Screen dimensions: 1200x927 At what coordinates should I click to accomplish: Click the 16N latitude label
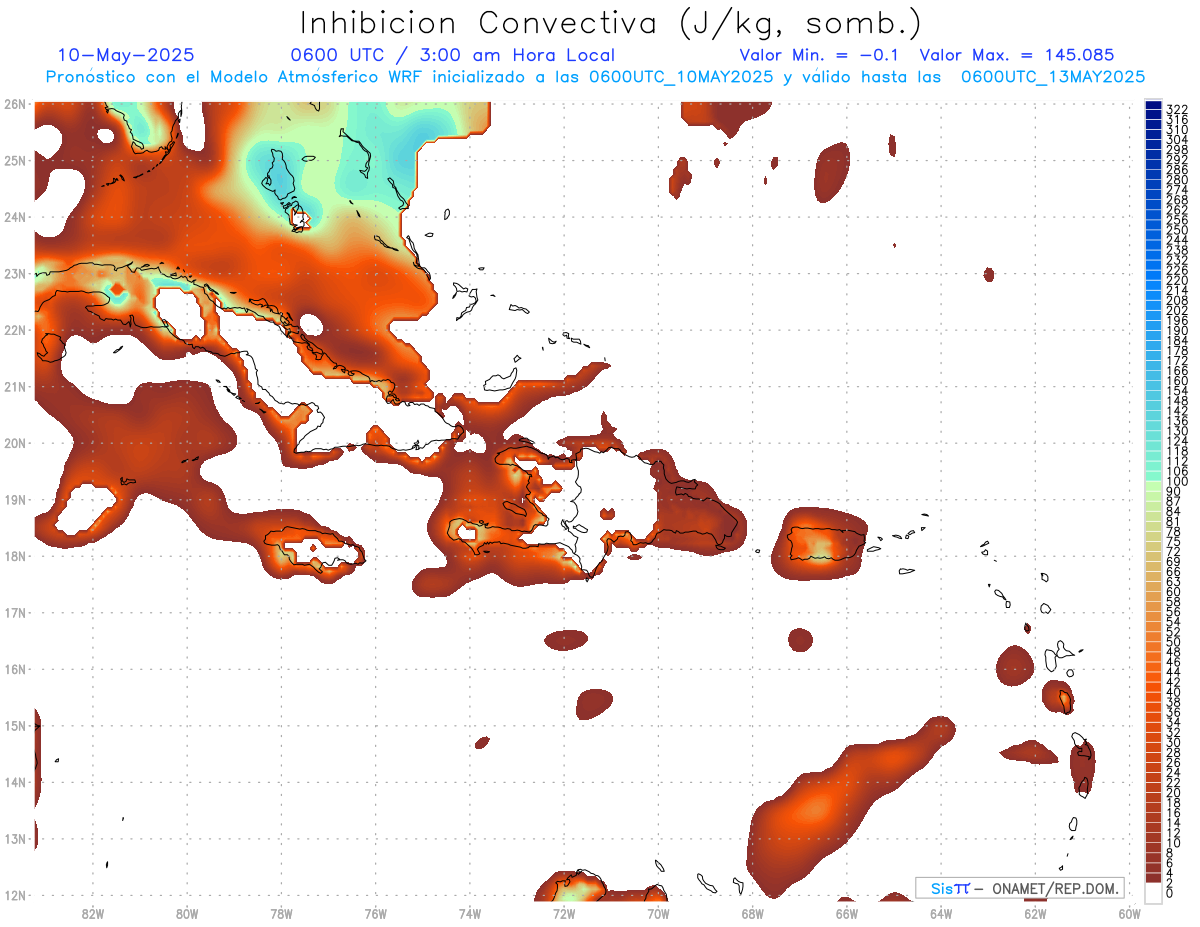15,668
